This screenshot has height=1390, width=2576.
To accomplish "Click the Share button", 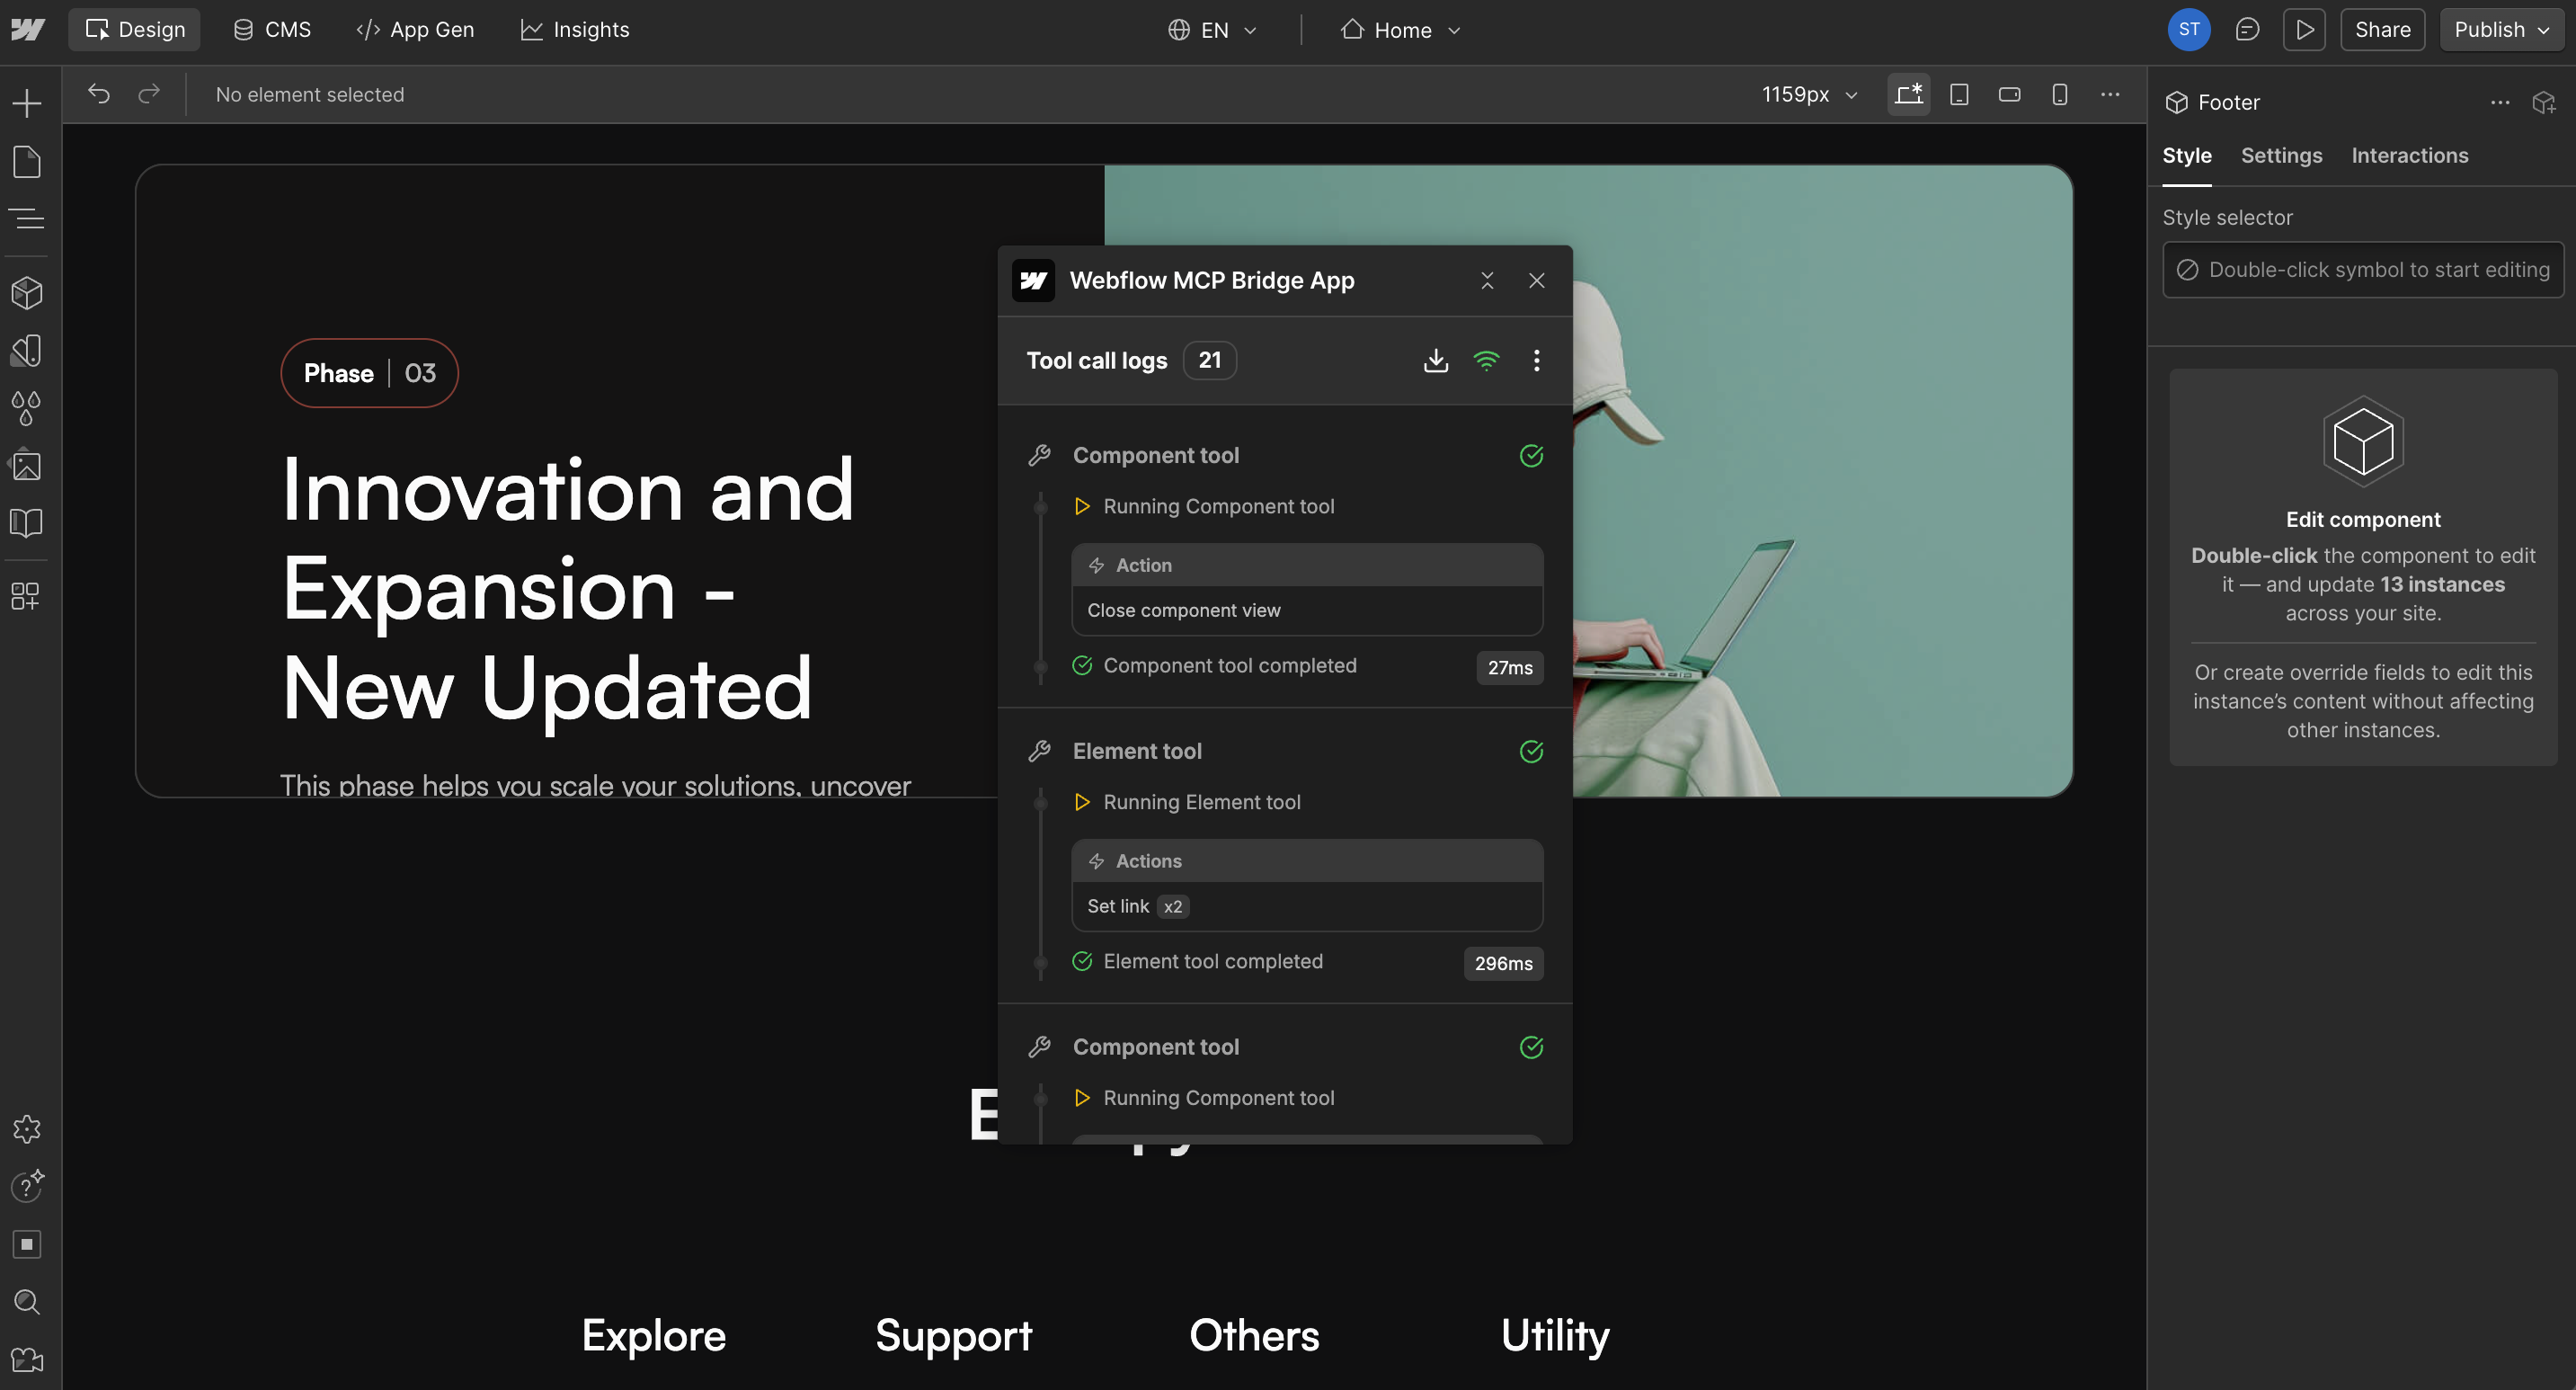I will (2382, 29).
